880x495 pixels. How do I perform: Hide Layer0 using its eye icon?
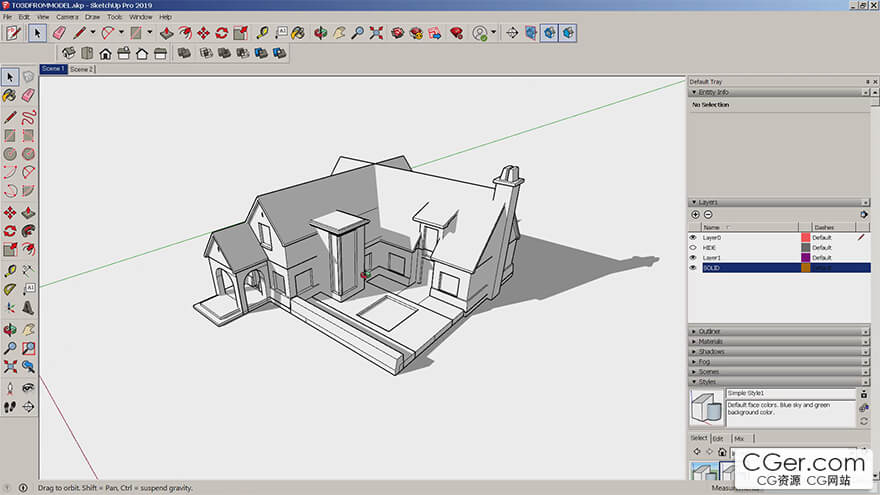tap(693, 238)
